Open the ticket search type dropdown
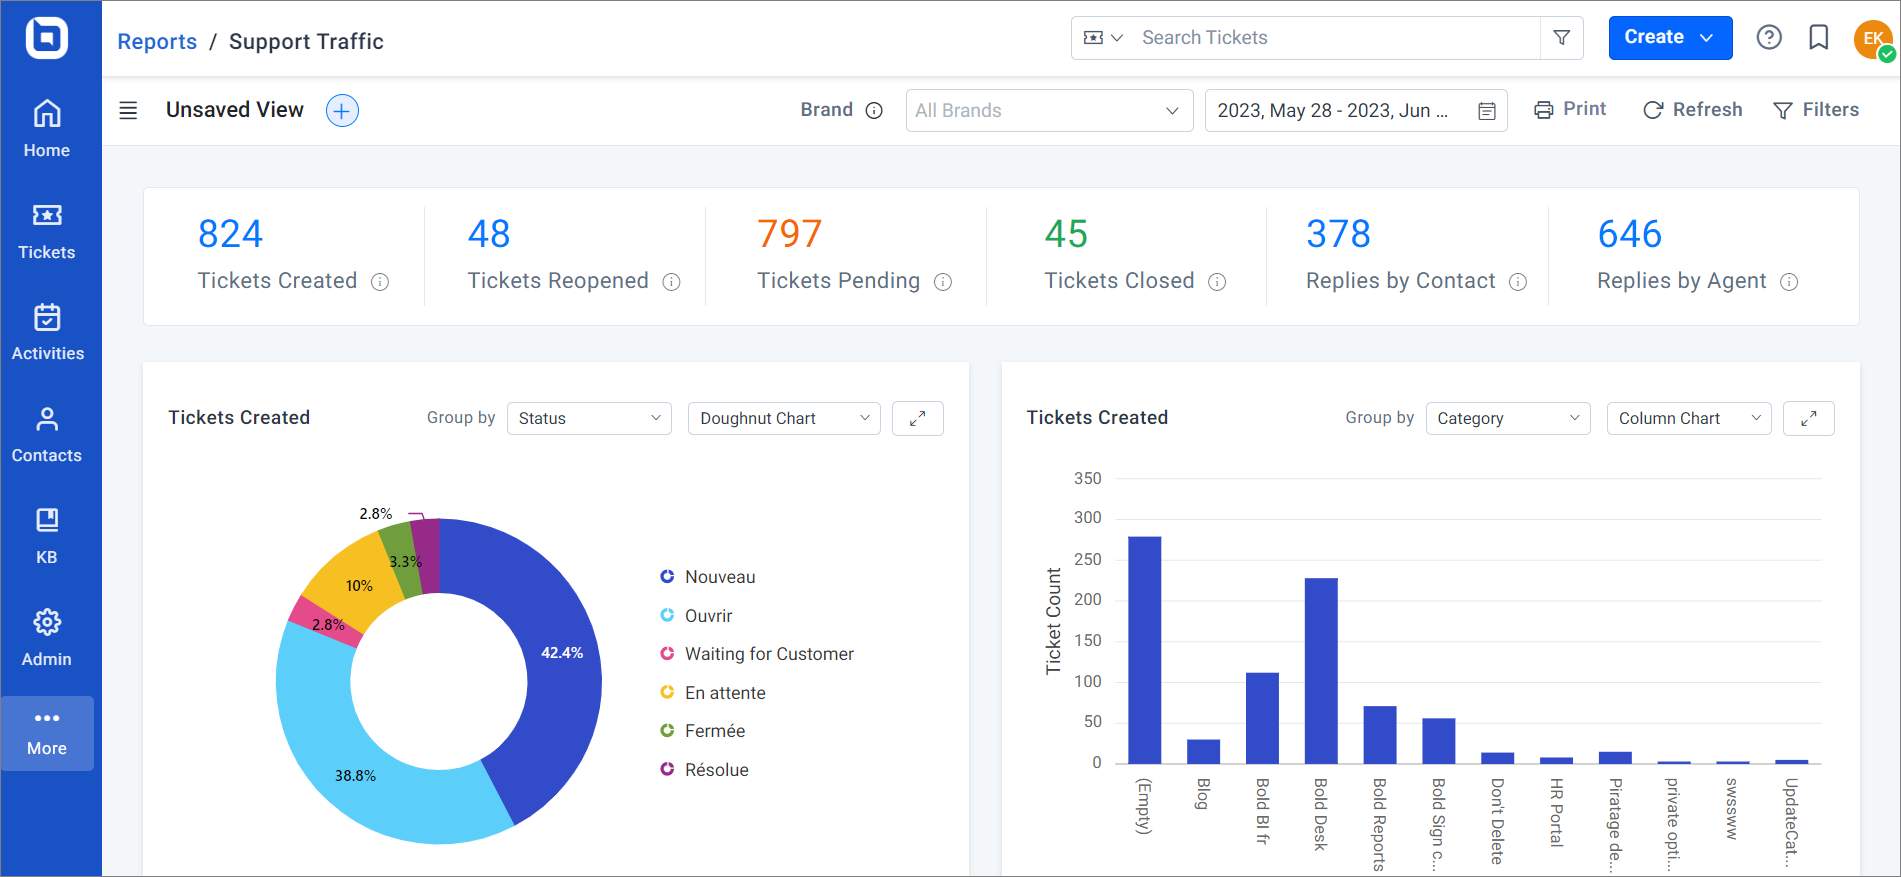The image size is (1901, 877). coord(1104,38)
